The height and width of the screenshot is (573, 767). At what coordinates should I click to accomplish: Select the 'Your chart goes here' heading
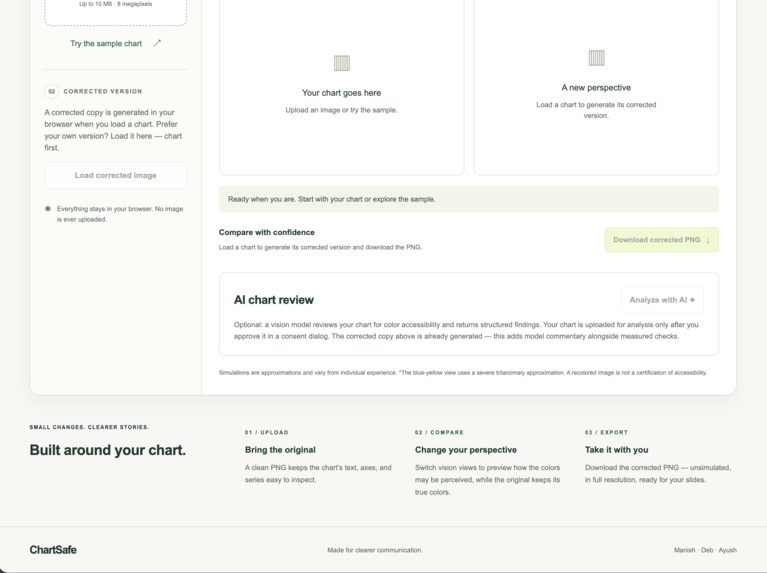341,93
